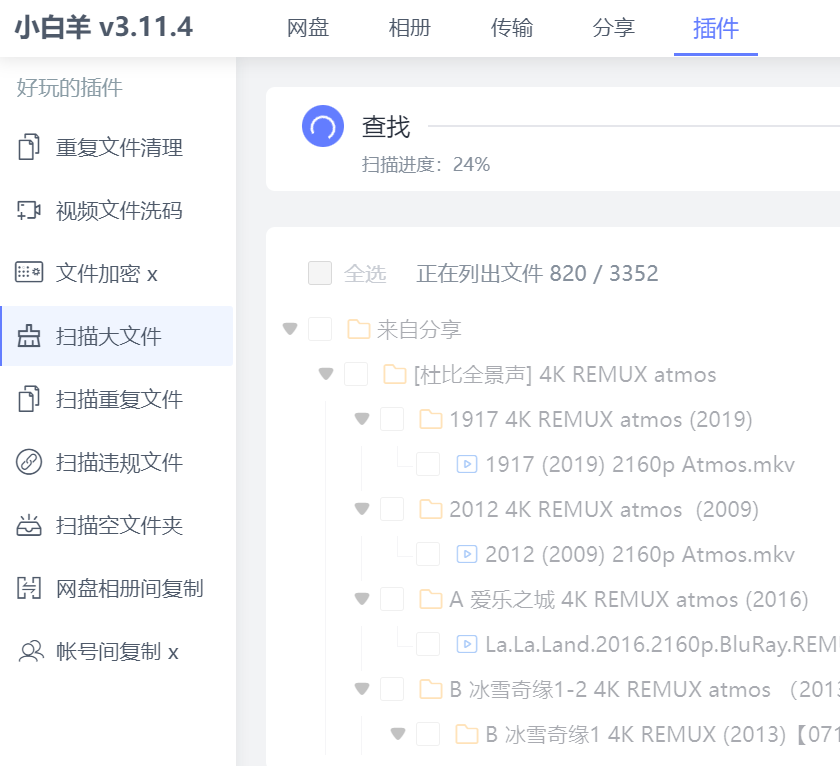Image resolution: width=840 pixels, height=766 pixels.
Task: Click the 来自分享 folder icon
Action: [358, 329]
